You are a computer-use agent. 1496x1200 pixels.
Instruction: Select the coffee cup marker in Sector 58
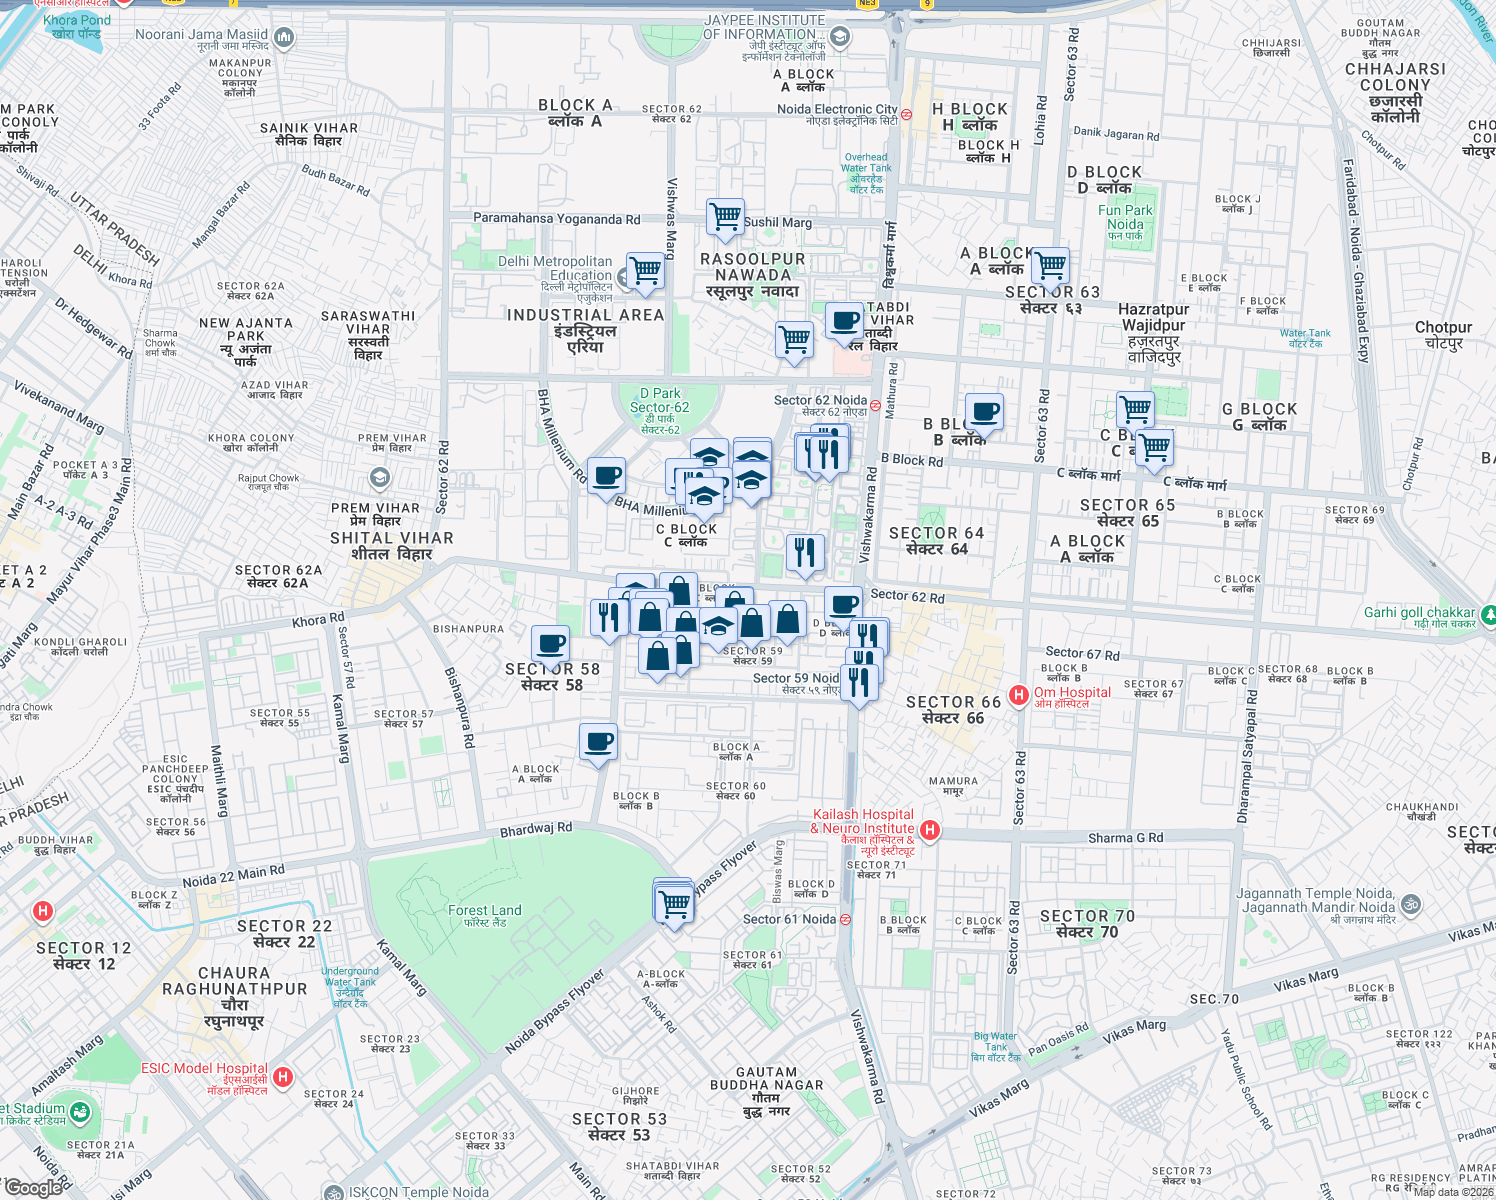pyautogui.click(x=549, y=642)
